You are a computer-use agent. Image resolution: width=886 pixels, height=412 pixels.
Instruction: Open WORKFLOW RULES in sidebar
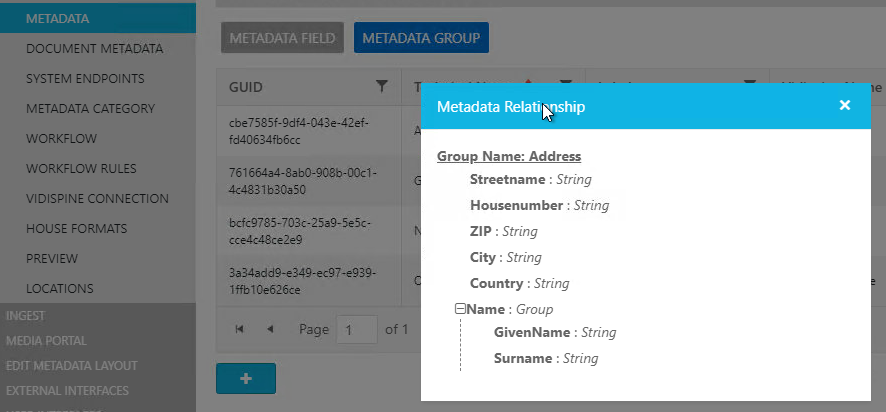click(81, 168)
